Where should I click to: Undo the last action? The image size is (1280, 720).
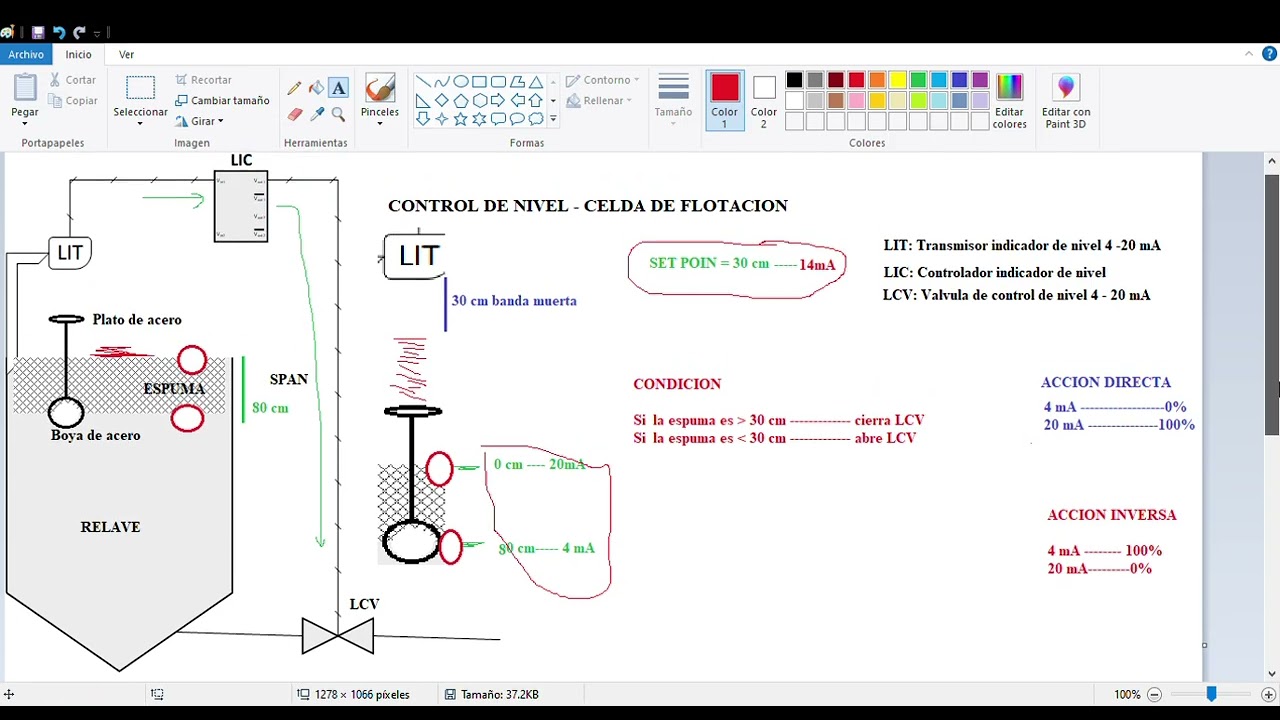pyautogui.click(x=58, y=32)
